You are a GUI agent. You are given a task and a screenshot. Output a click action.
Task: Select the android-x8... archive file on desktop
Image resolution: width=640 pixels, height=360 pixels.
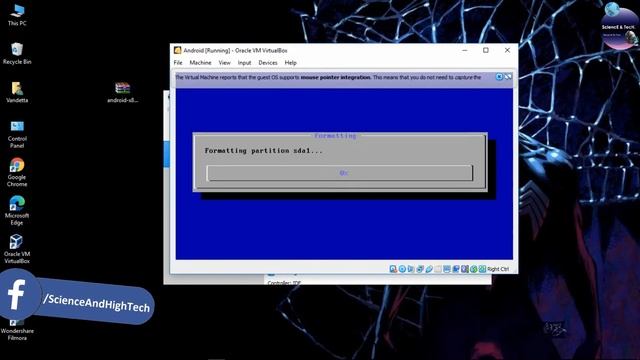(x=122, y=92)
